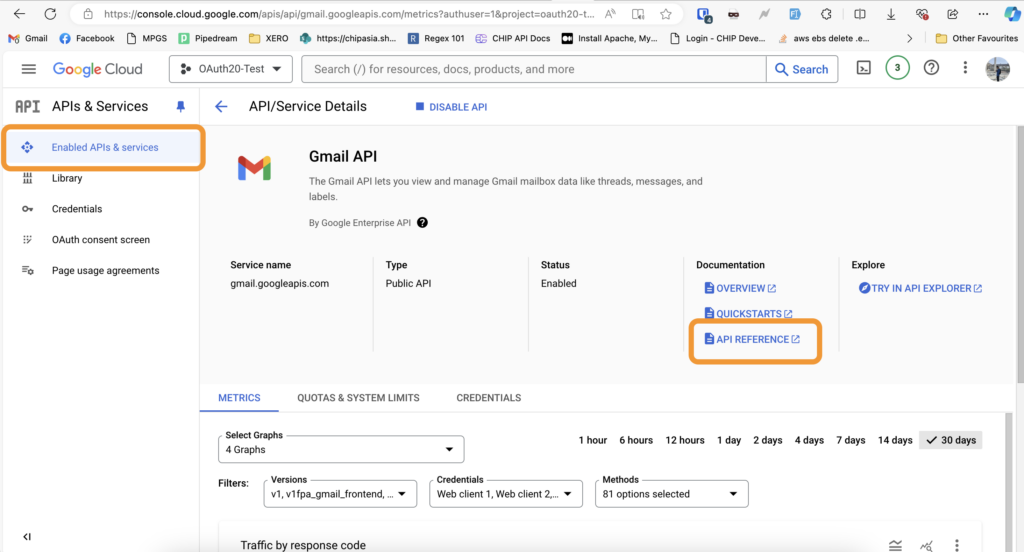Image resolution: width=1024 pixels, height=552 pixels.
Task: Pin APIs & Services with the pin icon
Action: point(181,106)
